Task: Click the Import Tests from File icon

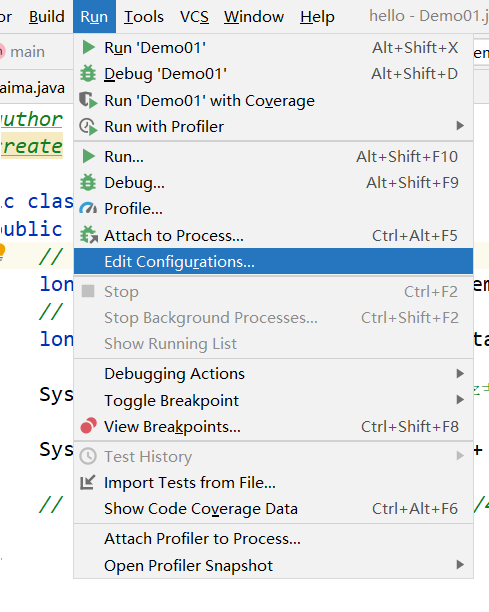Action: coord(87,482)
